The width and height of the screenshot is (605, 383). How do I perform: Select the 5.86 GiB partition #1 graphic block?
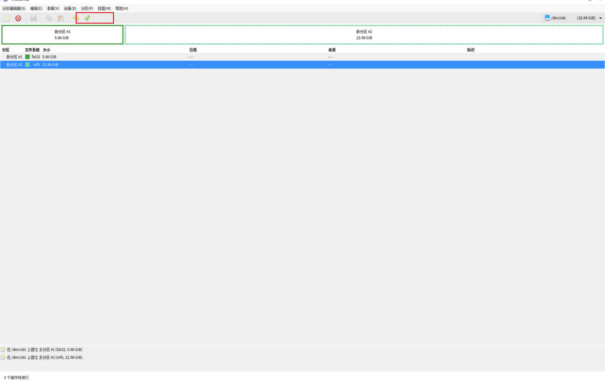pos(62,35)
